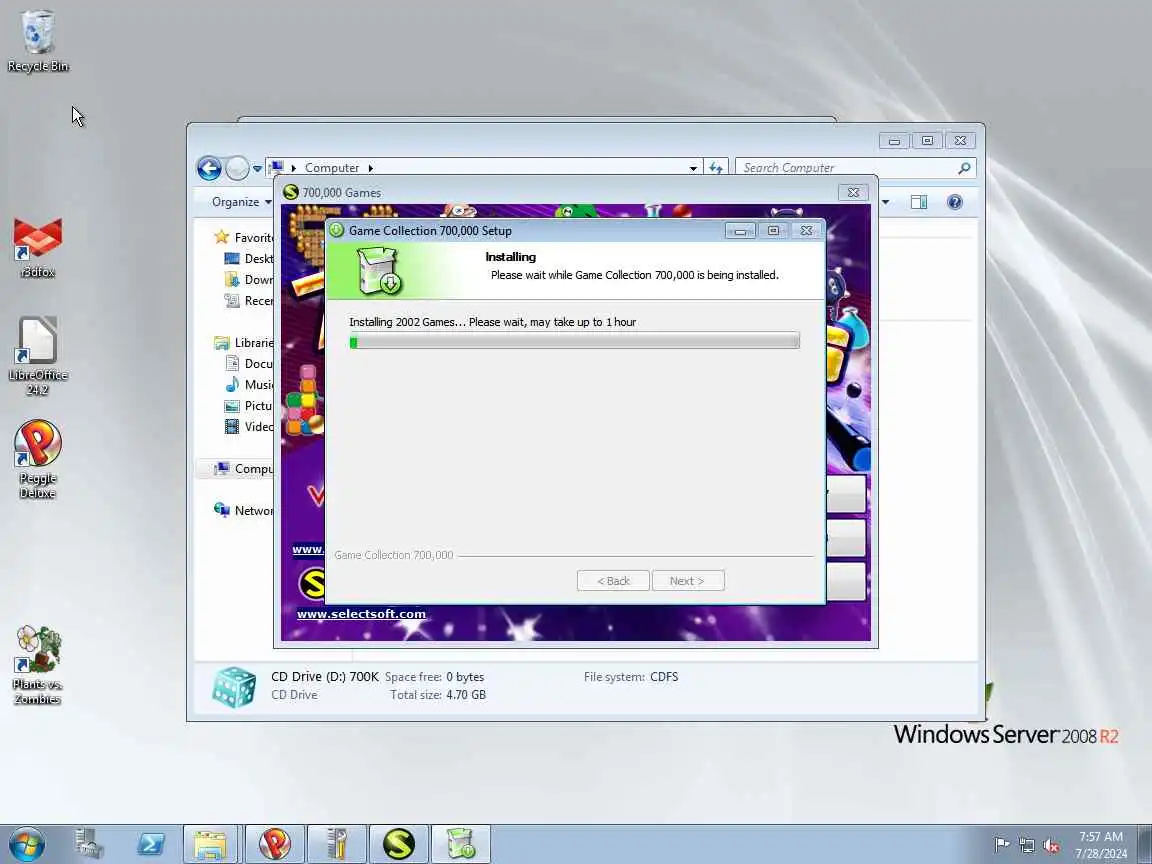Select Videos library in navigation pane
Viewport: 1152px width, 864px height.
coord(249,426)
